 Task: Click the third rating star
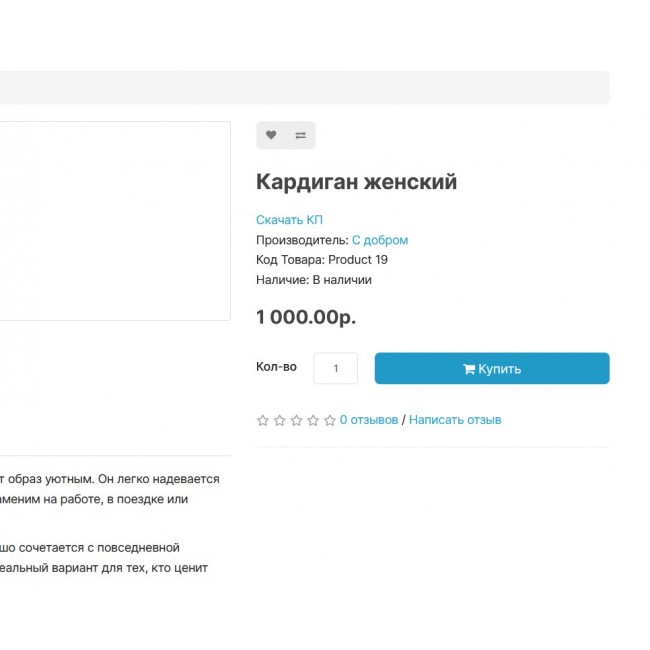296,421
